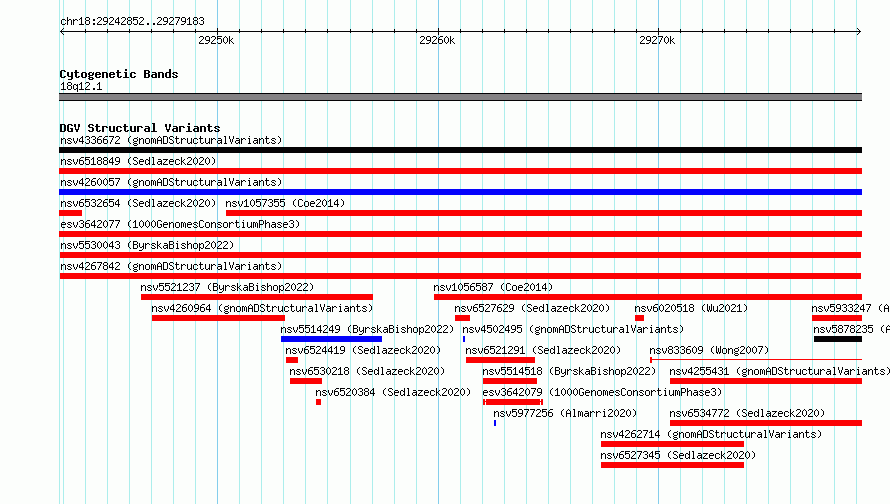Select the thin red line under nsv833609

755,360
